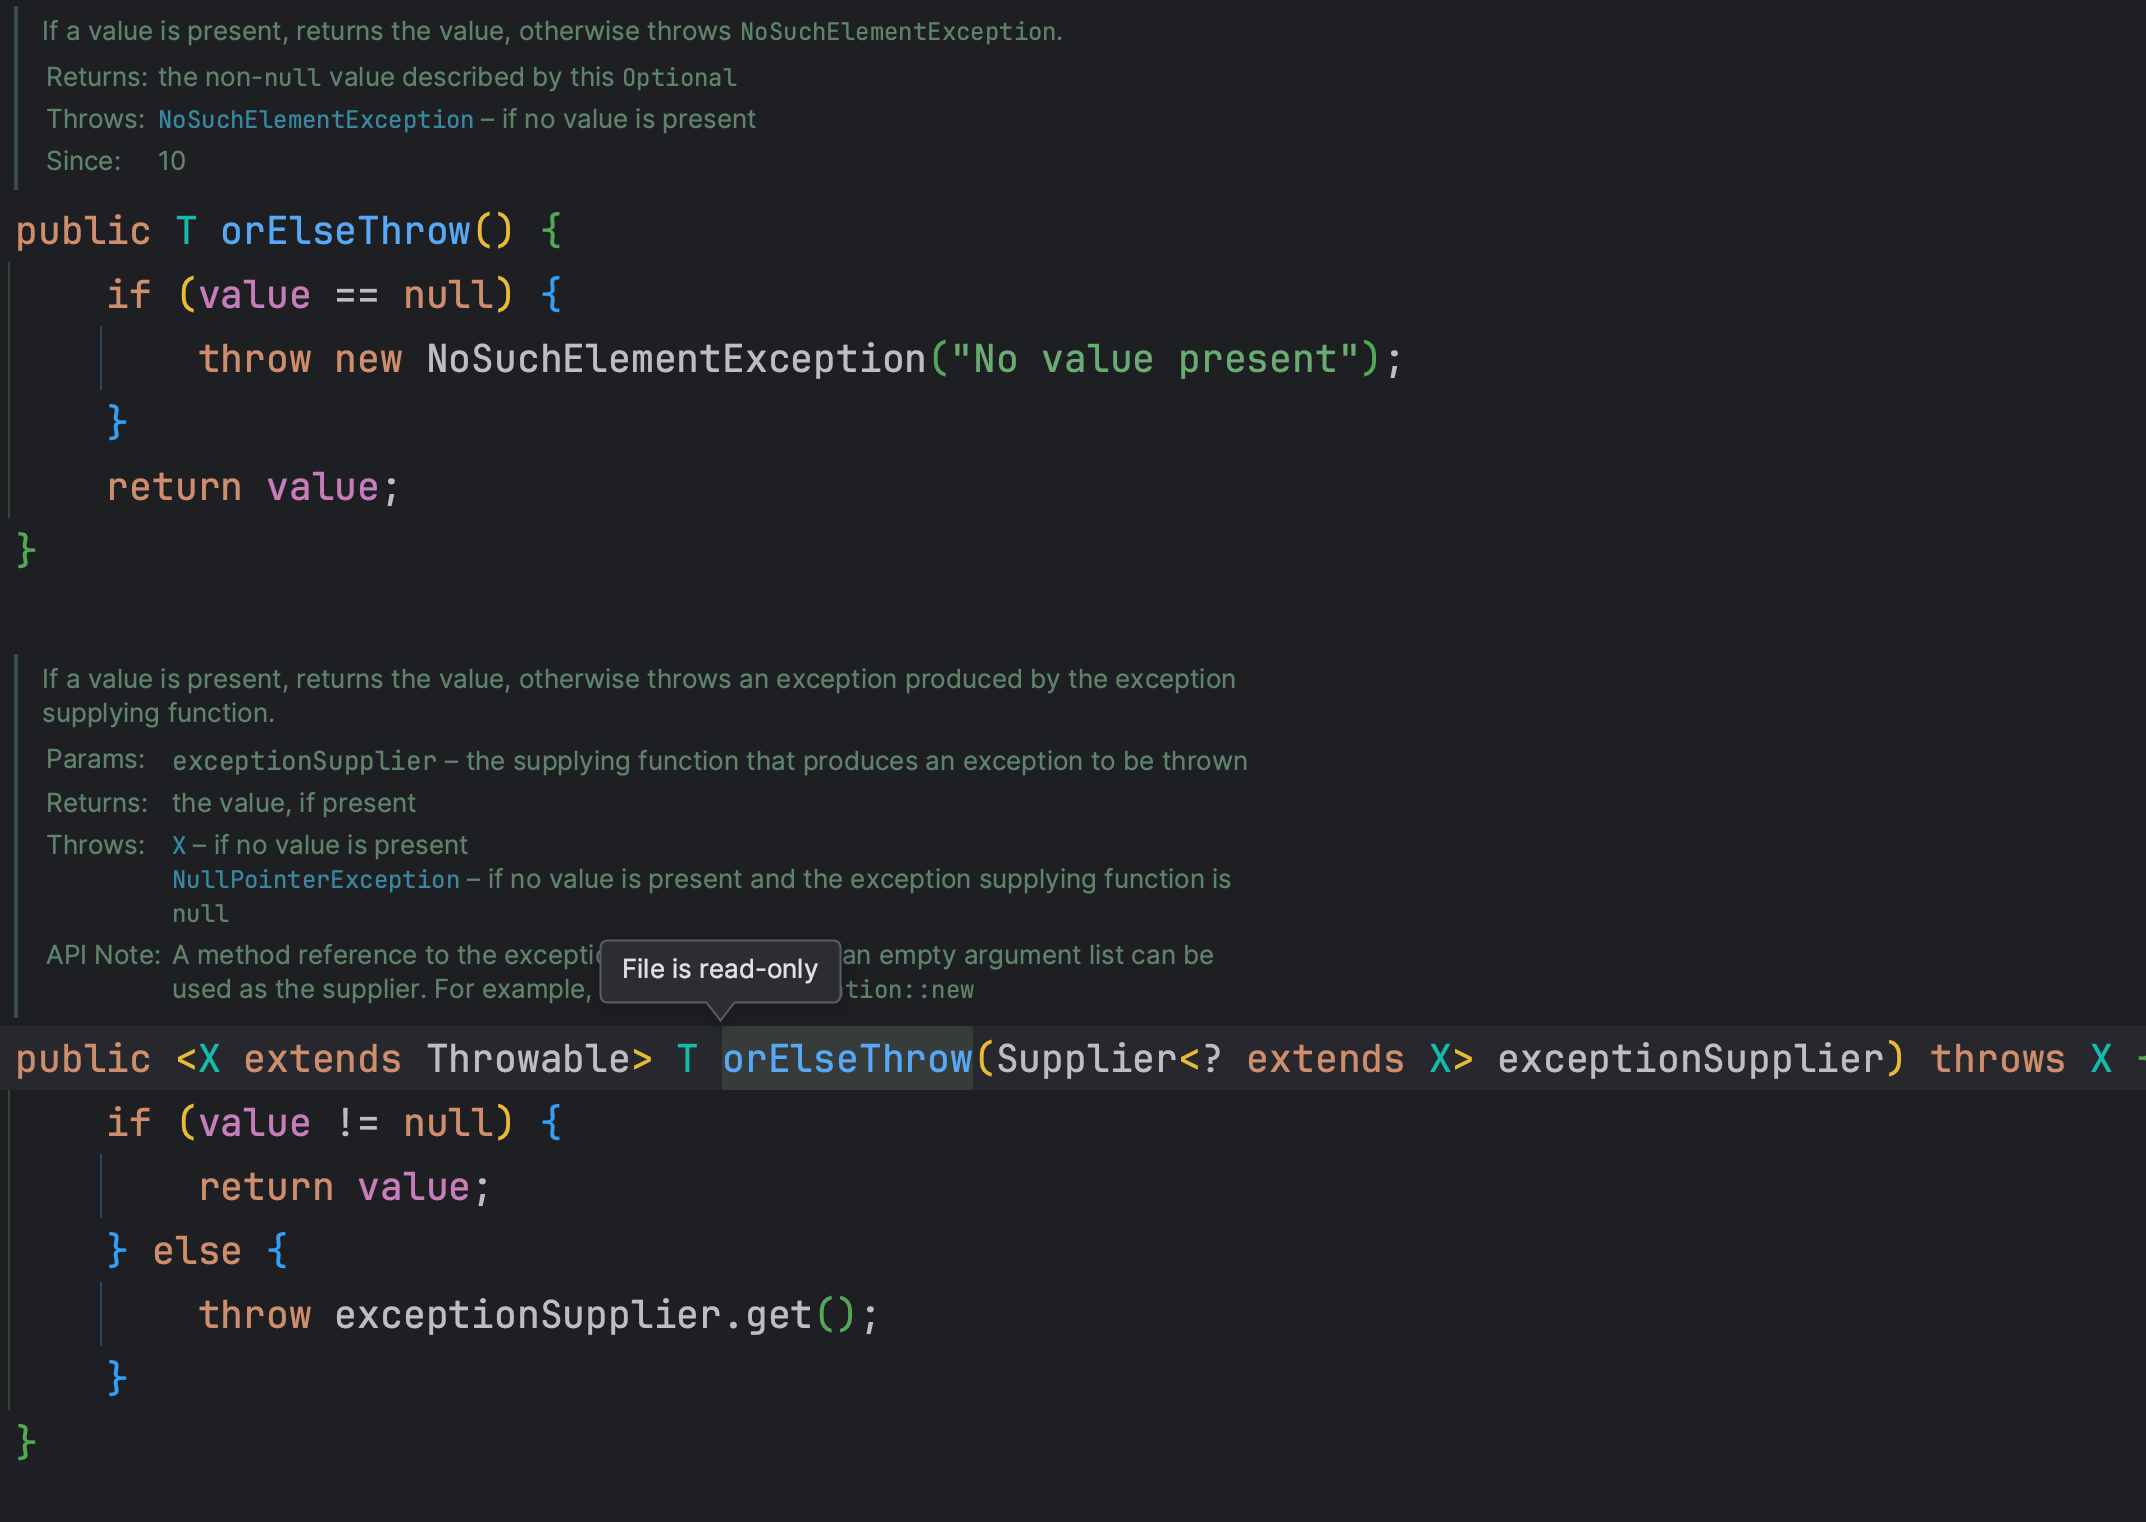Click the else keyword

pyautogui.click(x=197, y=1251)
